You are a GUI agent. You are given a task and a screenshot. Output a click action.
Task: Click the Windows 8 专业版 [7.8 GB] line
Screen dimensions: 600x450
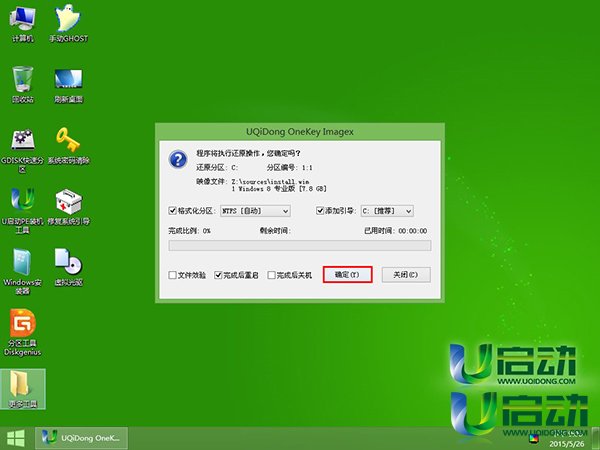tap(279, 189)
